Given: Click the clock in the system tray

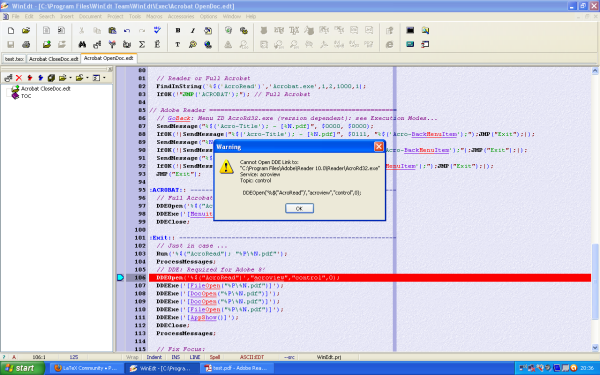Looking at the screenshot, I should coord(587,368).
